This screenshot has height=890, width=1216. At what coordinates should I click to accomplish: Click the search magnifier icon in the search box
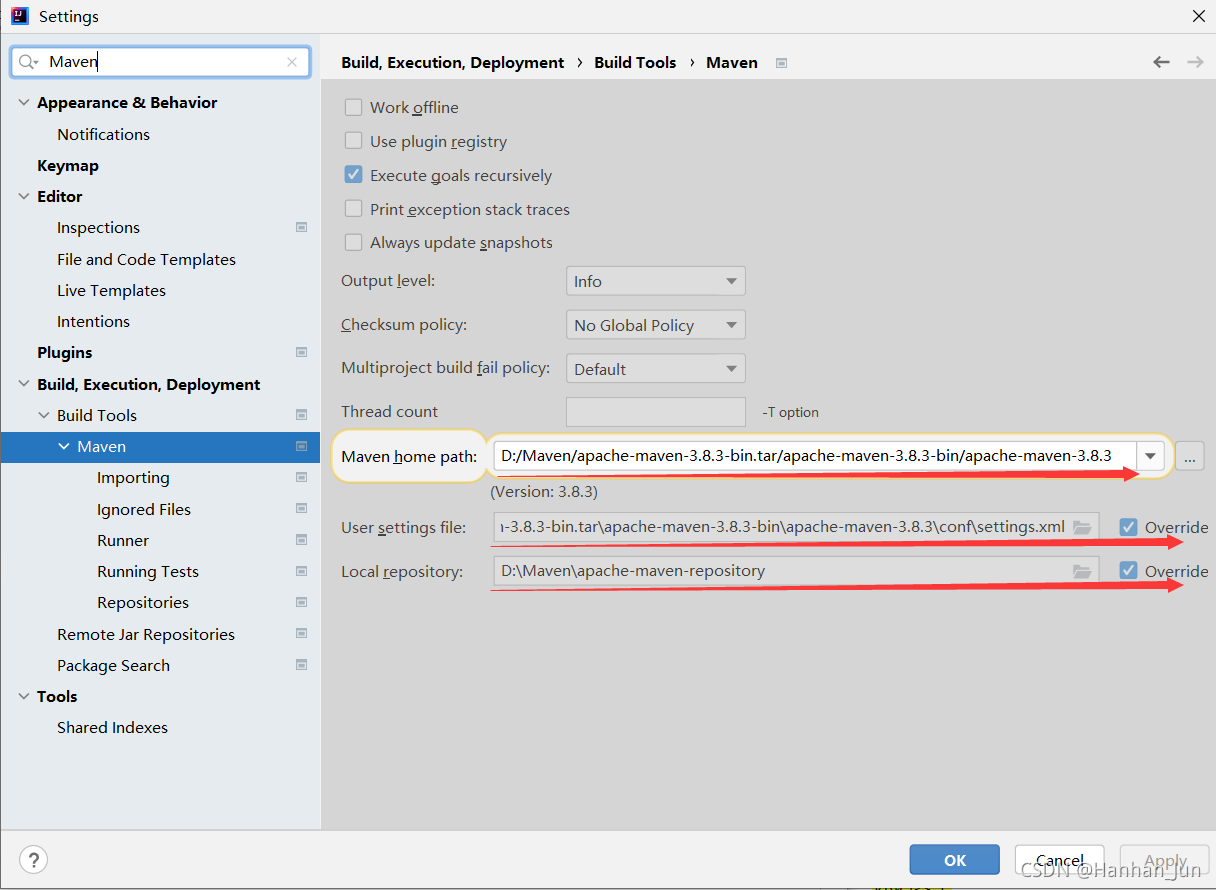point(28,62)
